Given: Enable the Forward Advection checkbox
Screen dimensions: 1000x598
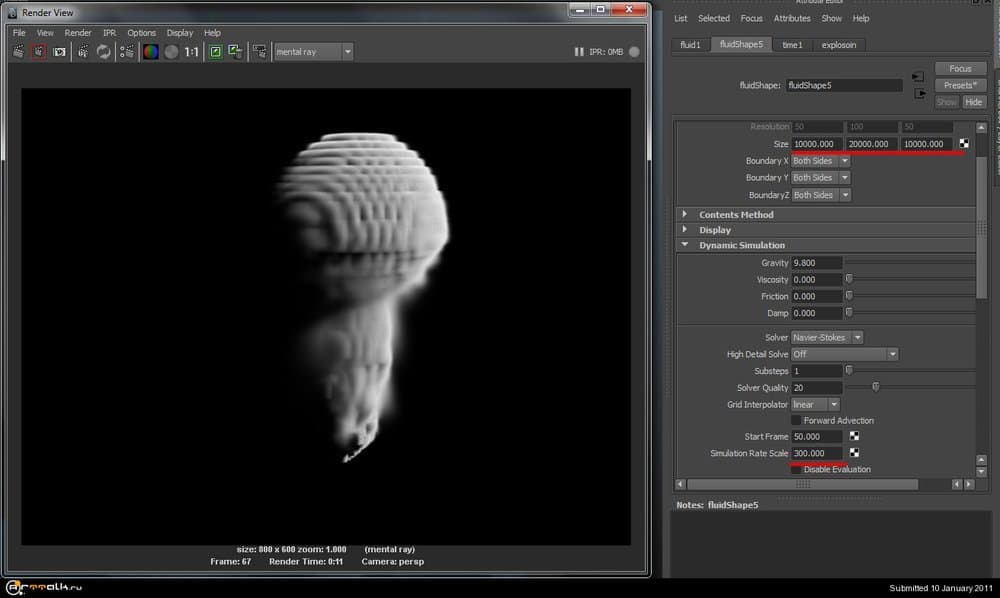Looking at the screenshot, I should click(796, 421).
